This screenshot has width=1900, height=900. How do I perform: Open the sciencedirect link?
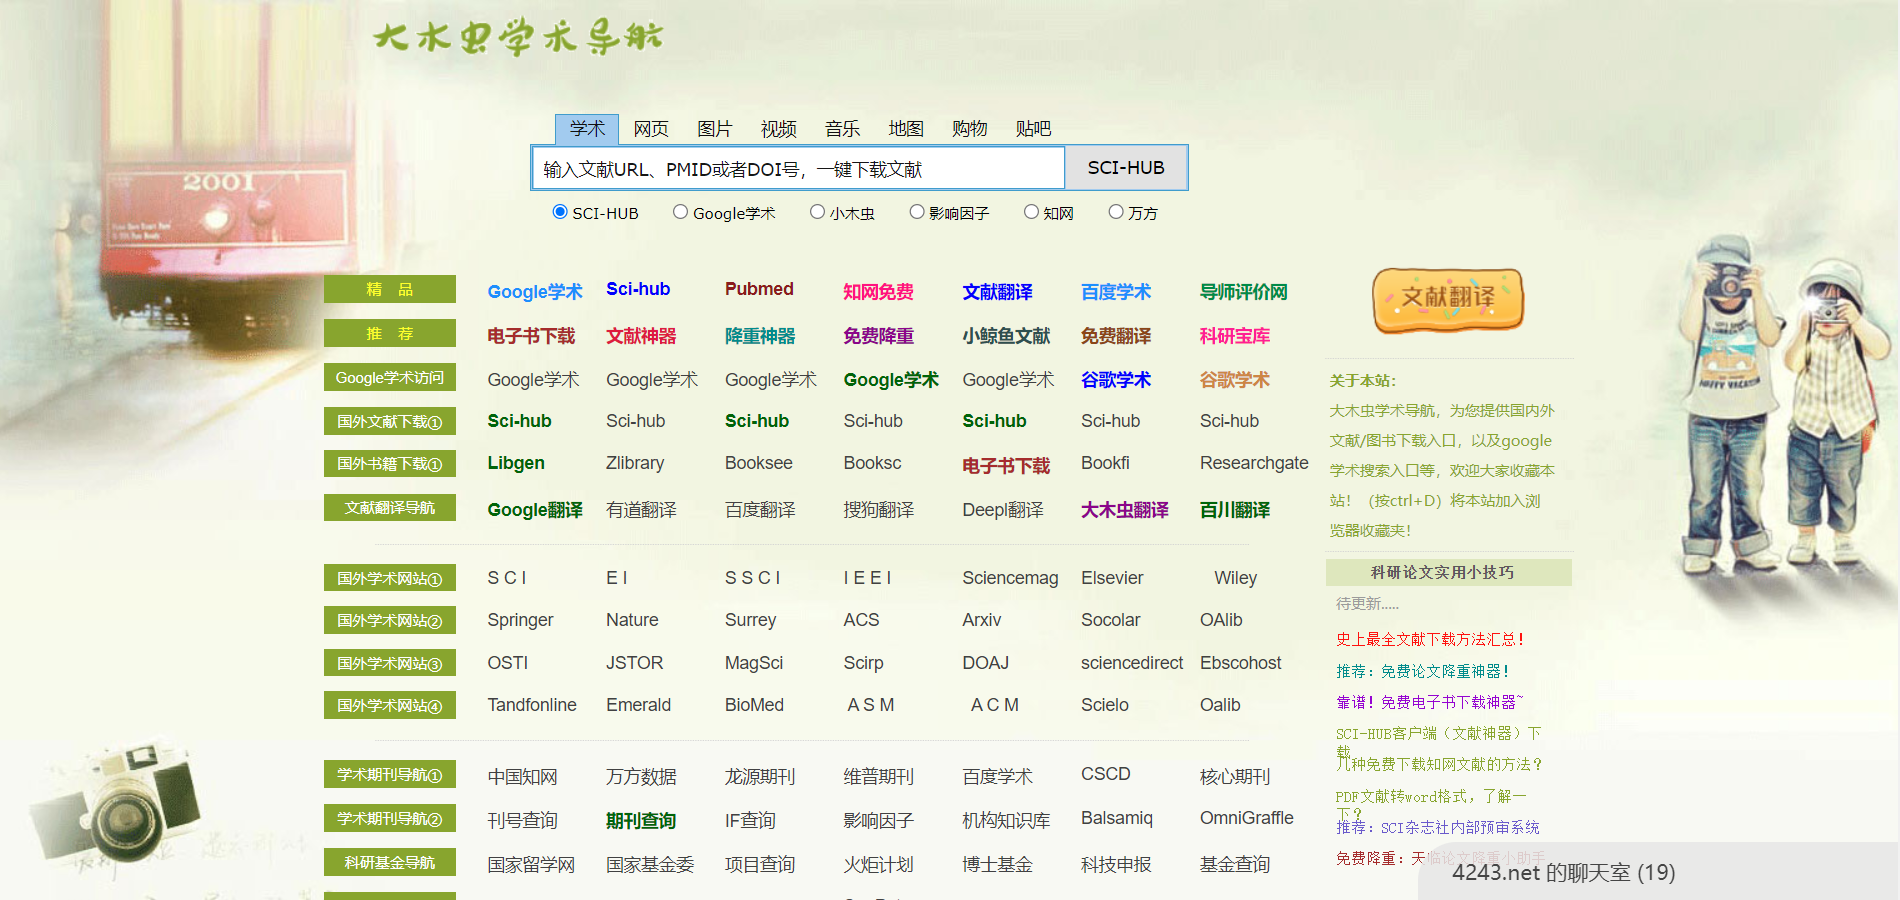1132,663
